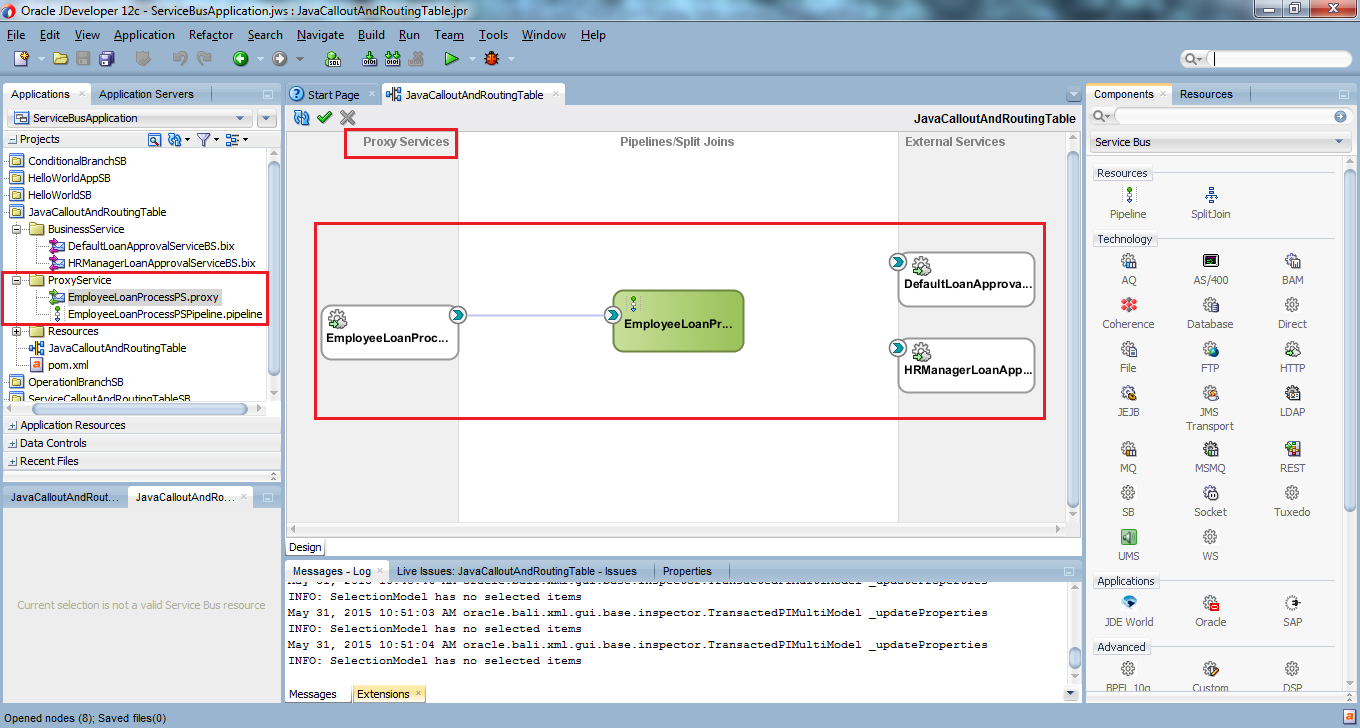
Task: Collapse the Projects section
Action: point(12,139)
